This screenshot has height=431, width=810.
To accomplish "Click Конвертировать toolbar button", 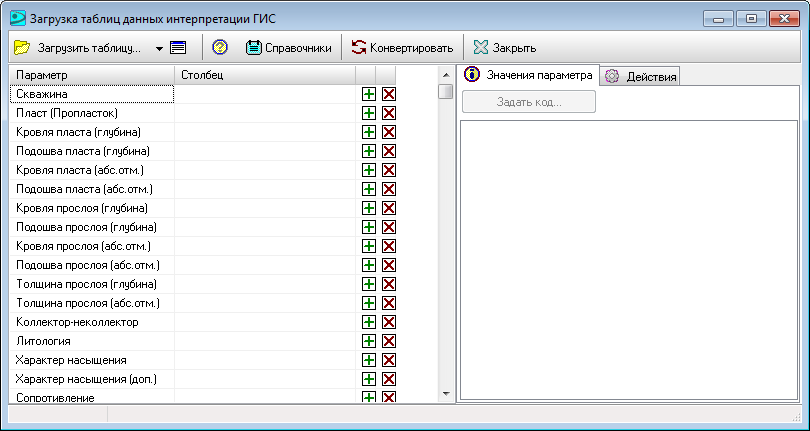I will (x=402, y=48).
